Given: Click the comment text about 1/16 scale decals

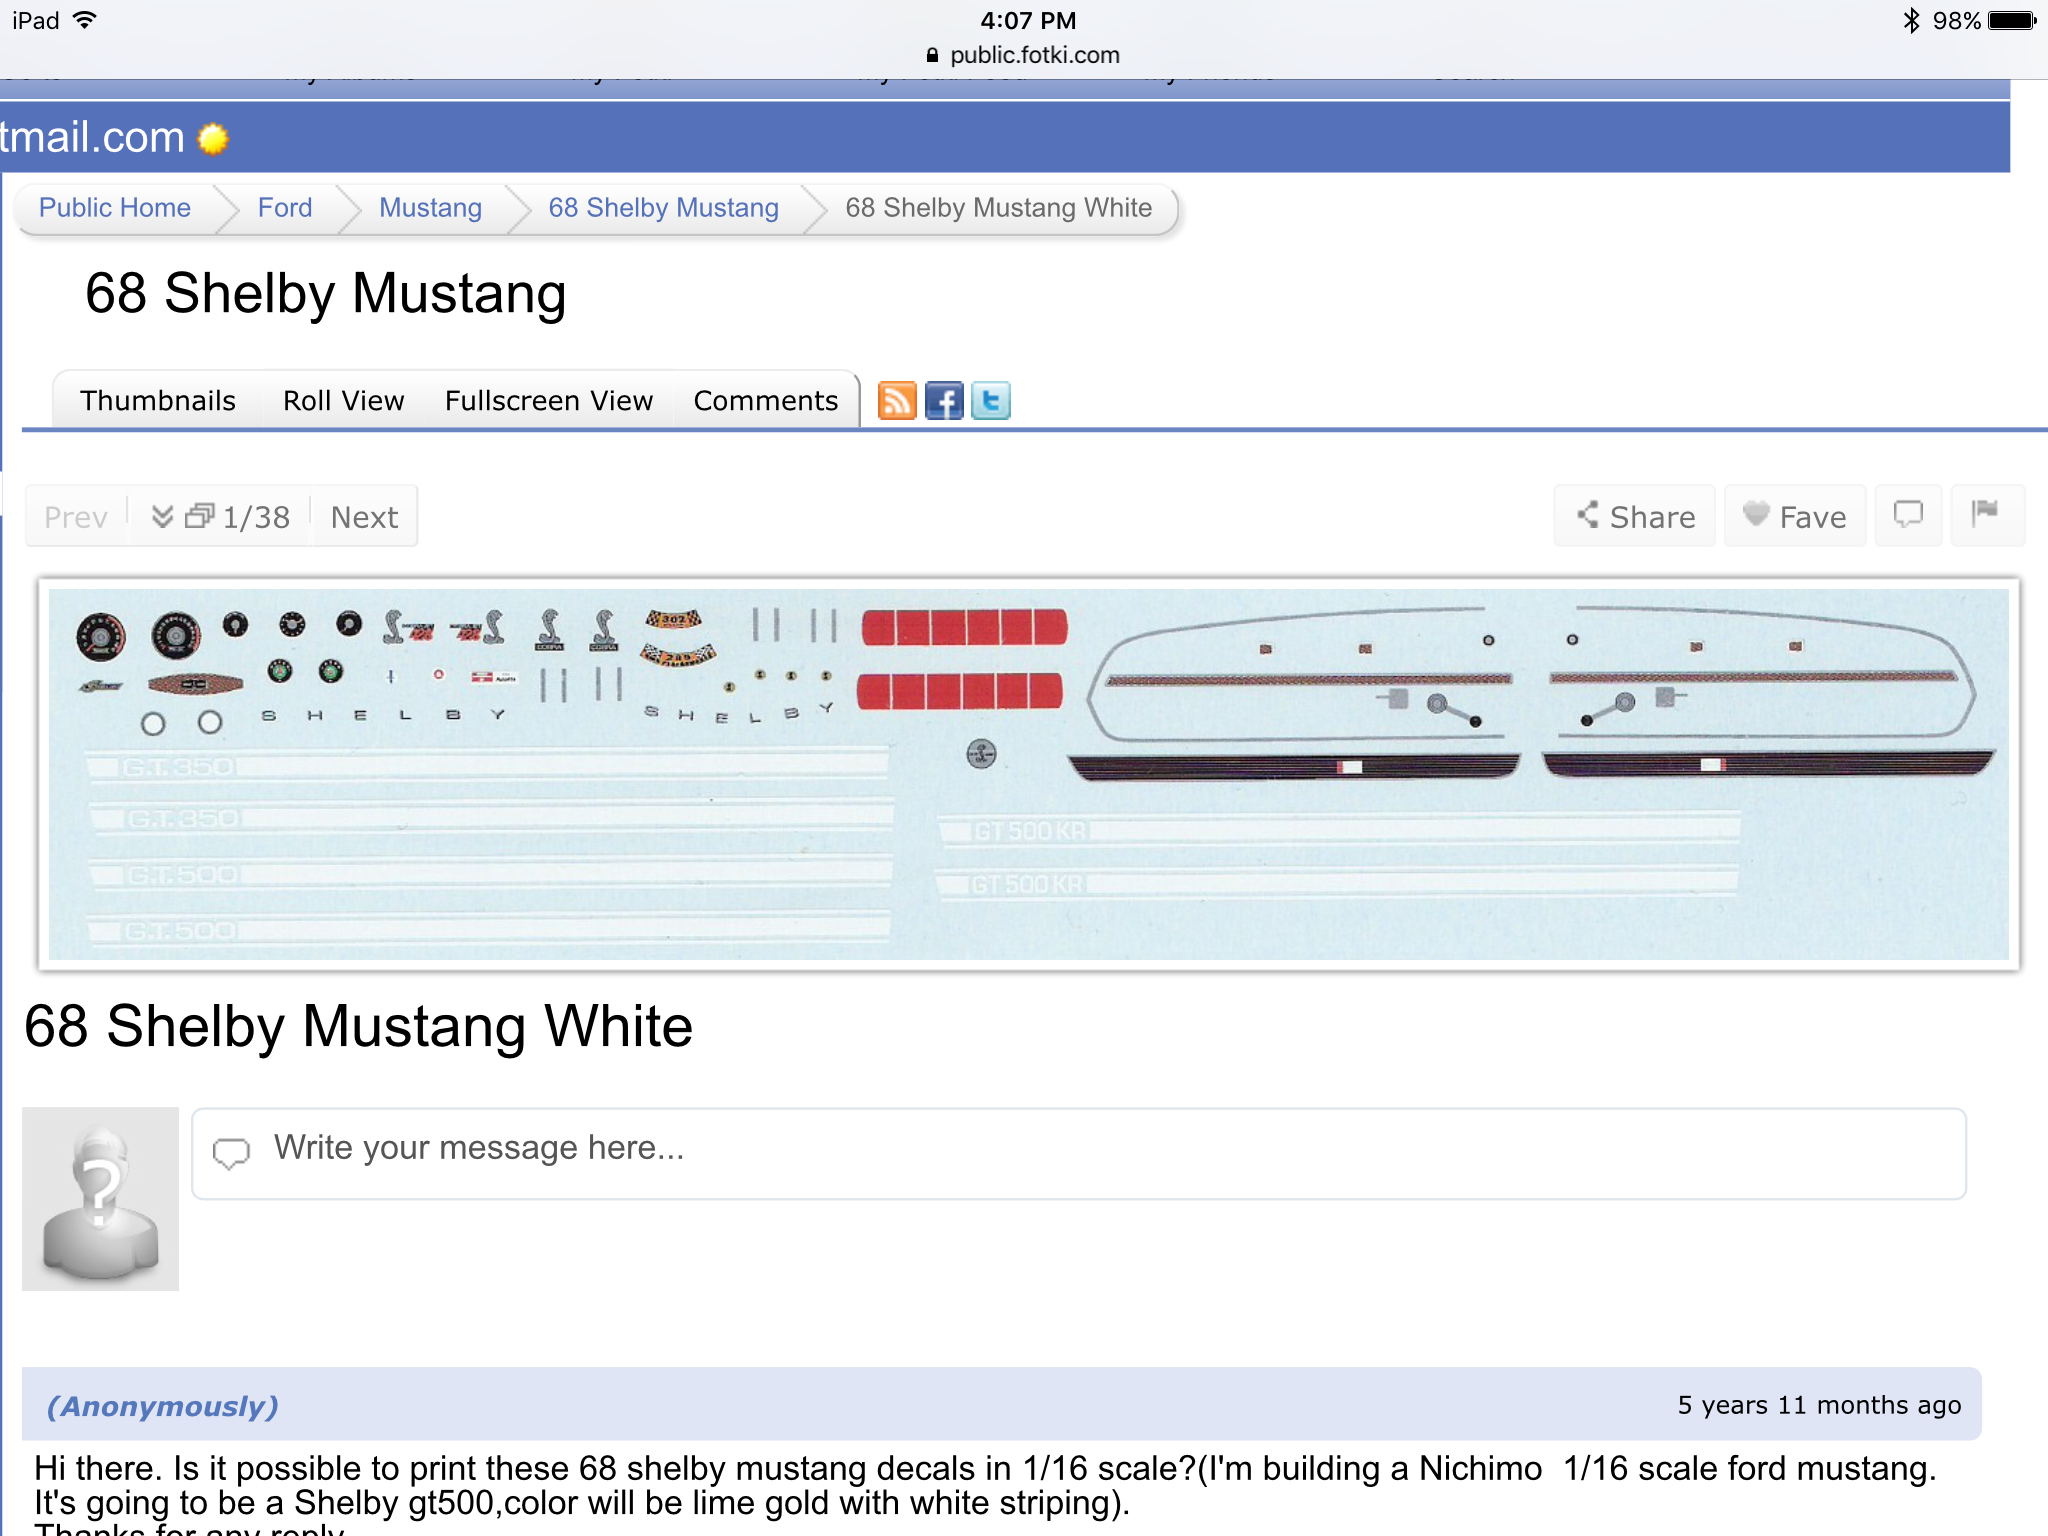Looking at the screenshot, I should [x=985, y=1494].
